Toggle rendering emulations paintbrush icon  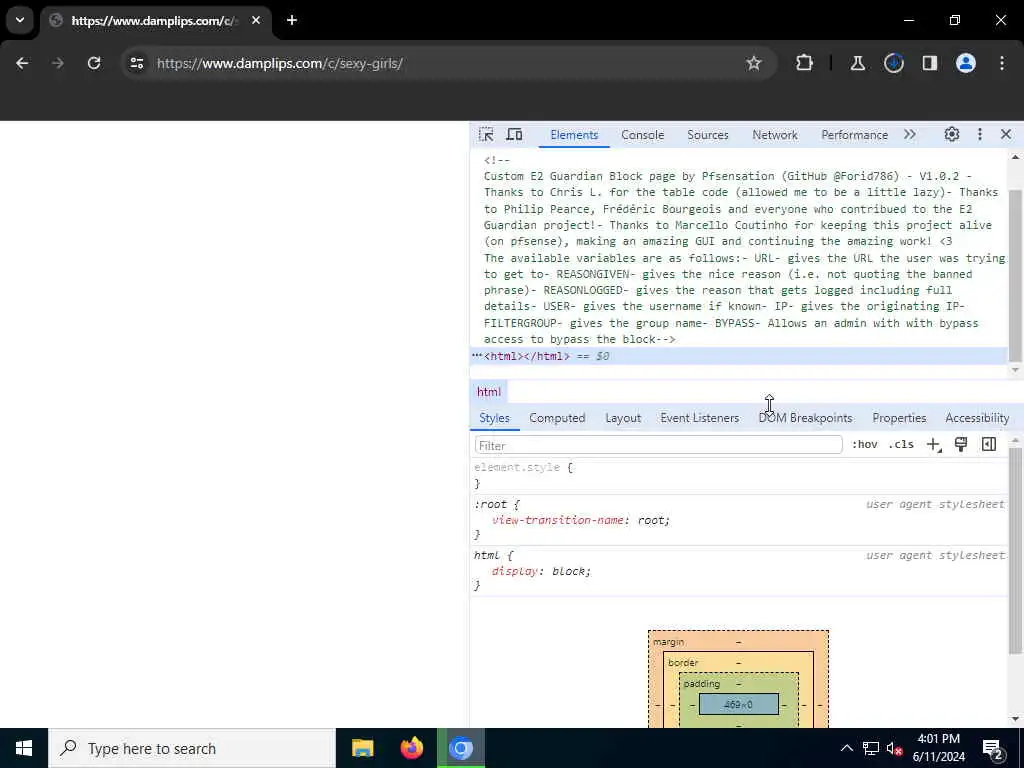961,445
